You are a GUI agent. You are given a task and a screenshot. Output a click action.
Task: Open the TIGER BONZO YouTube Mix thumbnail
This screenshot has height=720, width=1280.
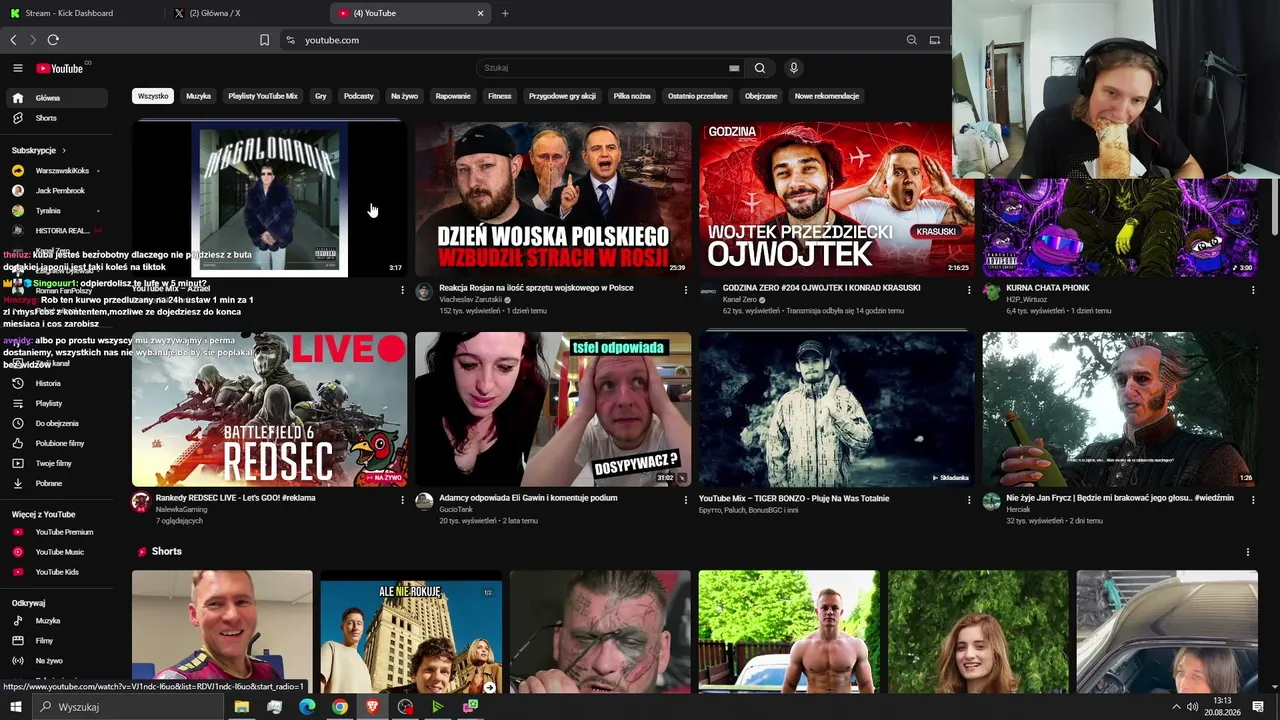836,409
